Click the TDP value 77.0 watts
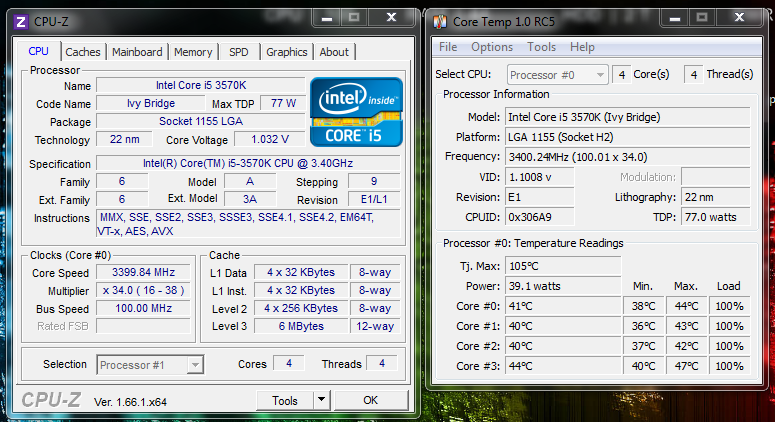775x422 pixels. [716, 217]
